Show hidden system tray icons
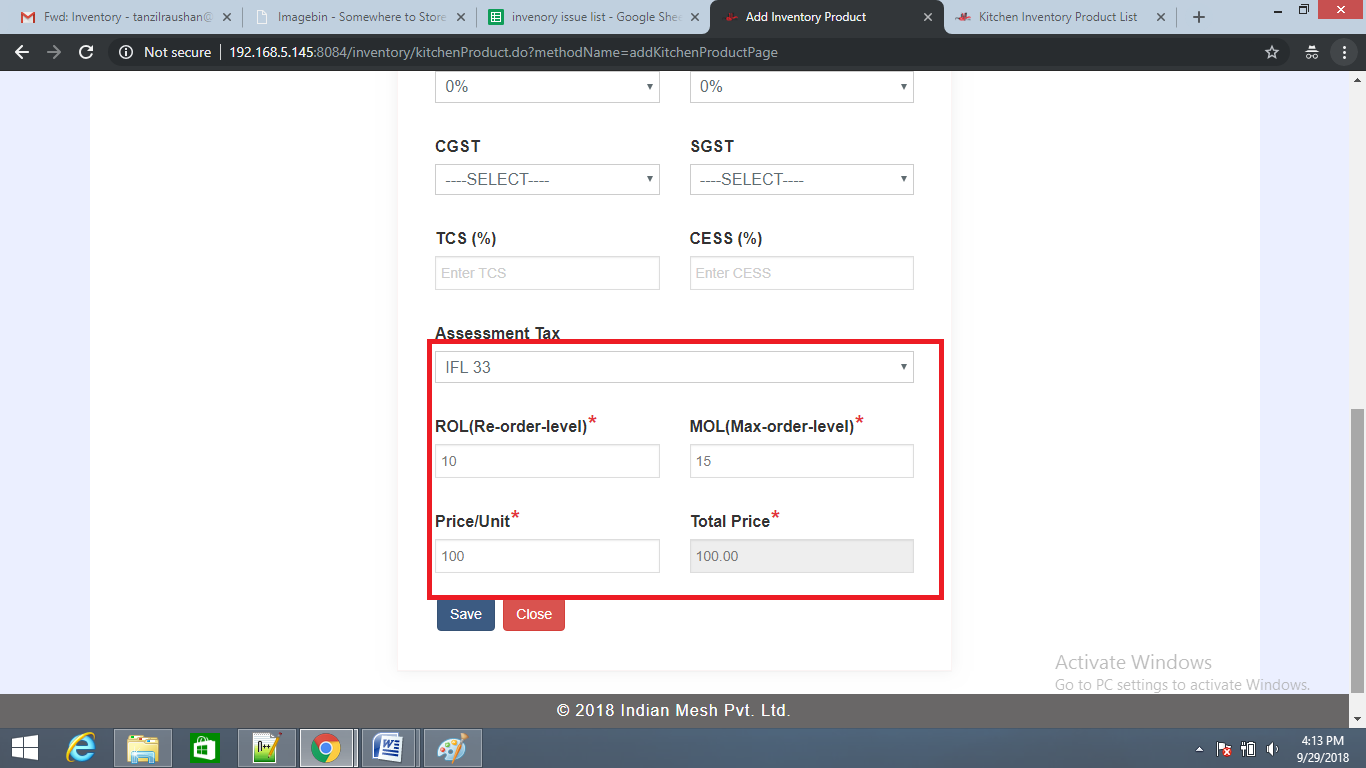The height and width of the screenshot is (768, 1366). click(1200, 749)
